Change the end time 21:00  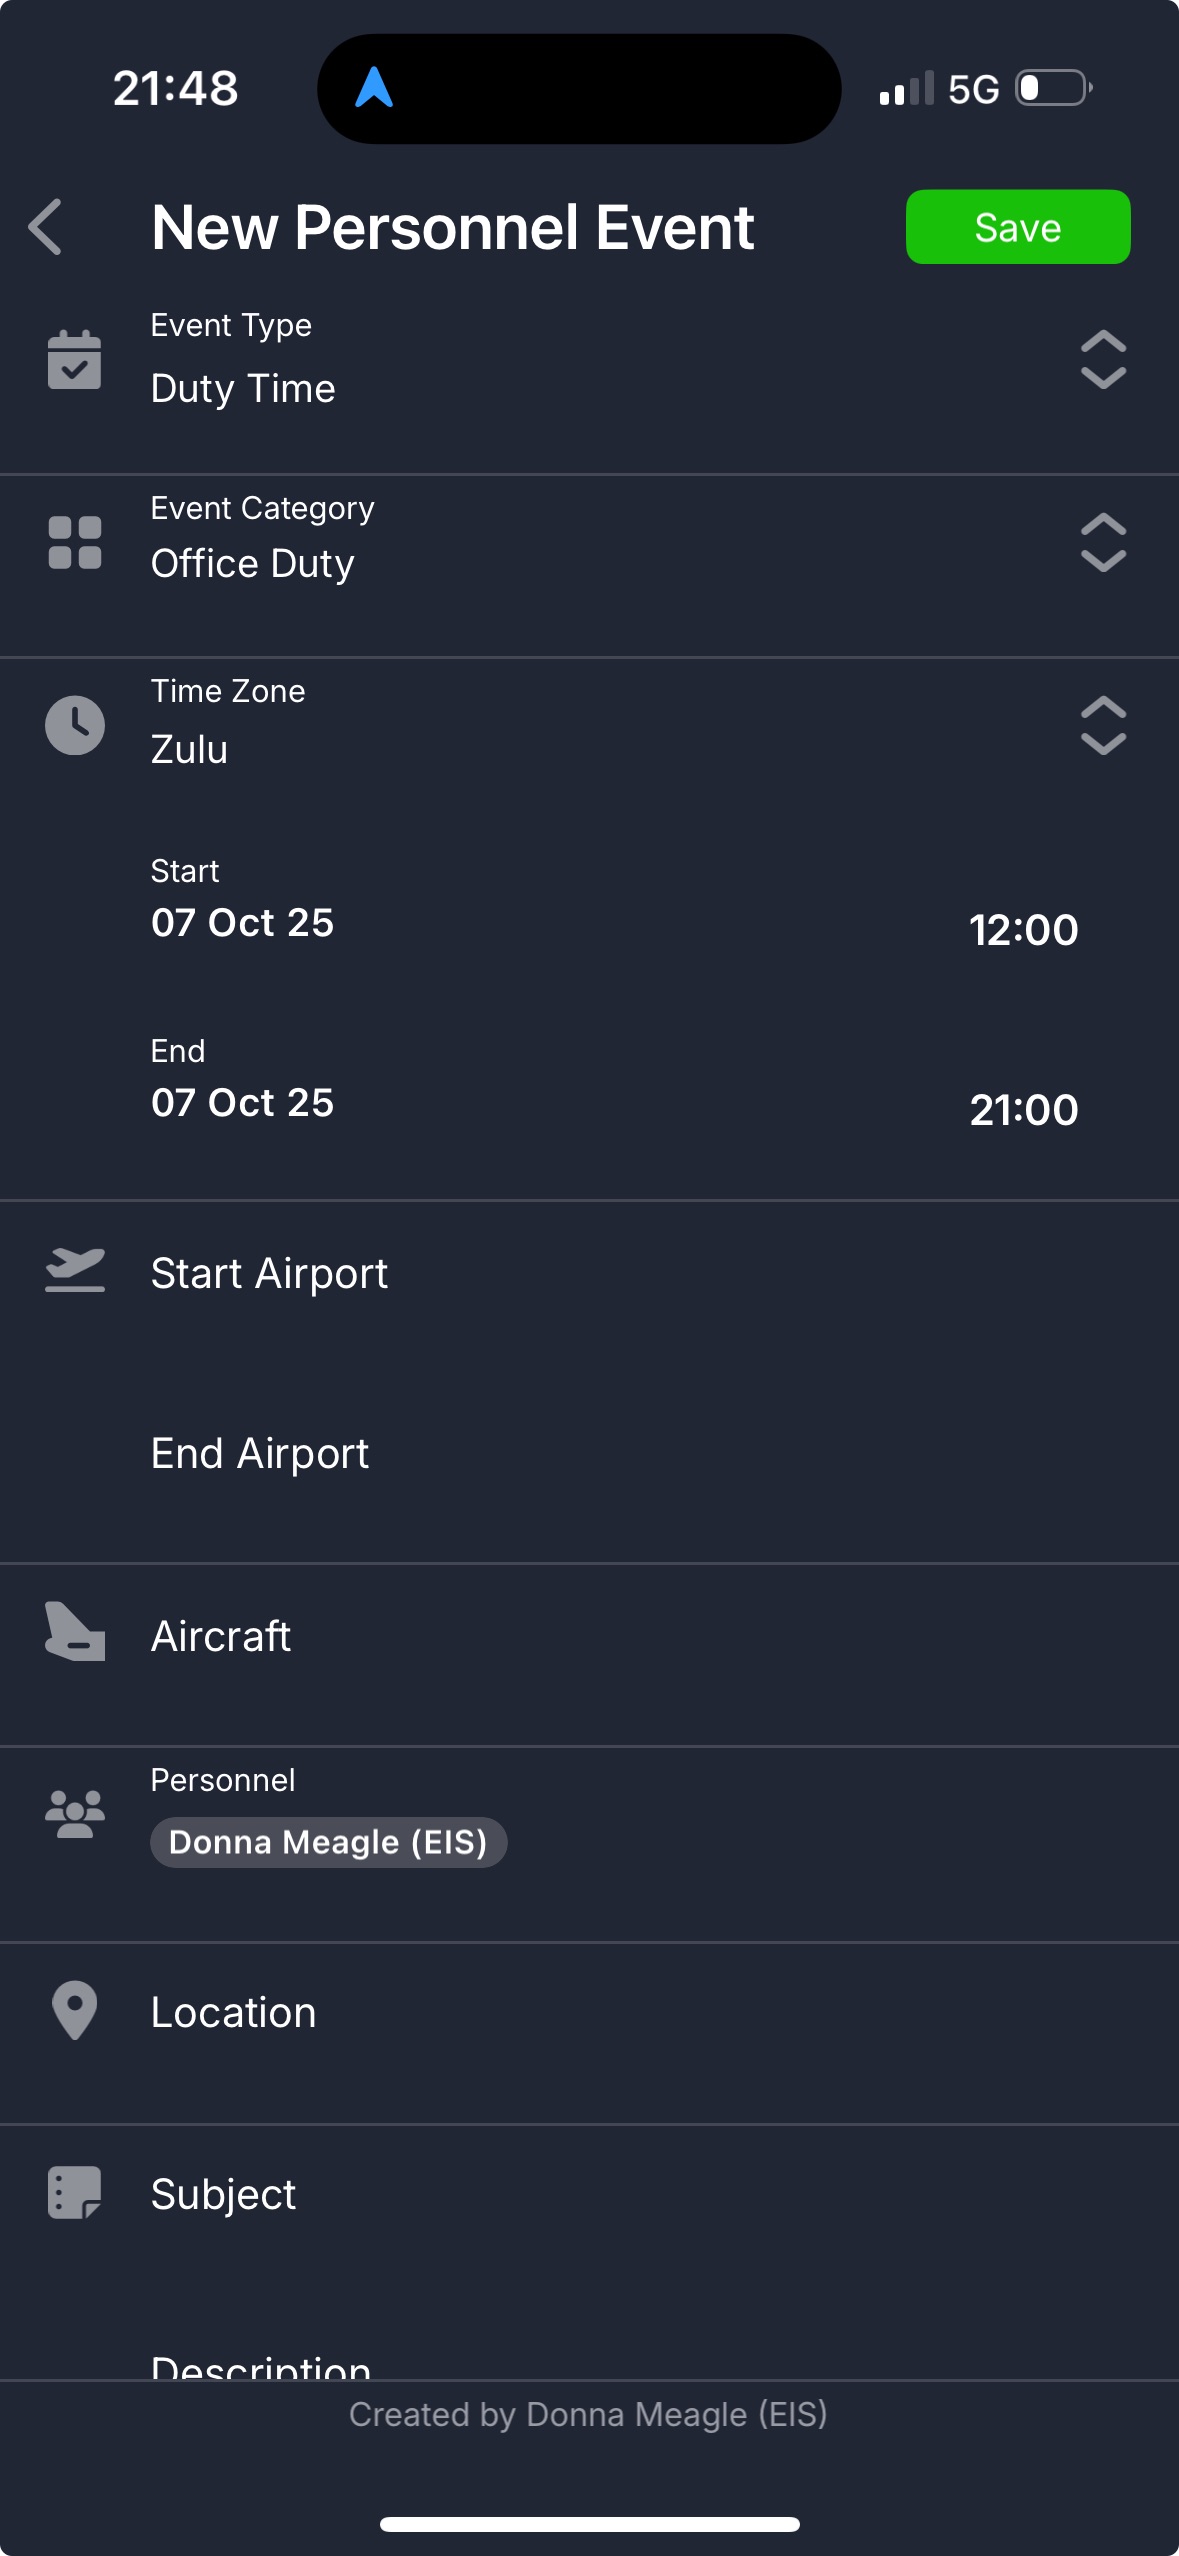tap(1023, 1110)
